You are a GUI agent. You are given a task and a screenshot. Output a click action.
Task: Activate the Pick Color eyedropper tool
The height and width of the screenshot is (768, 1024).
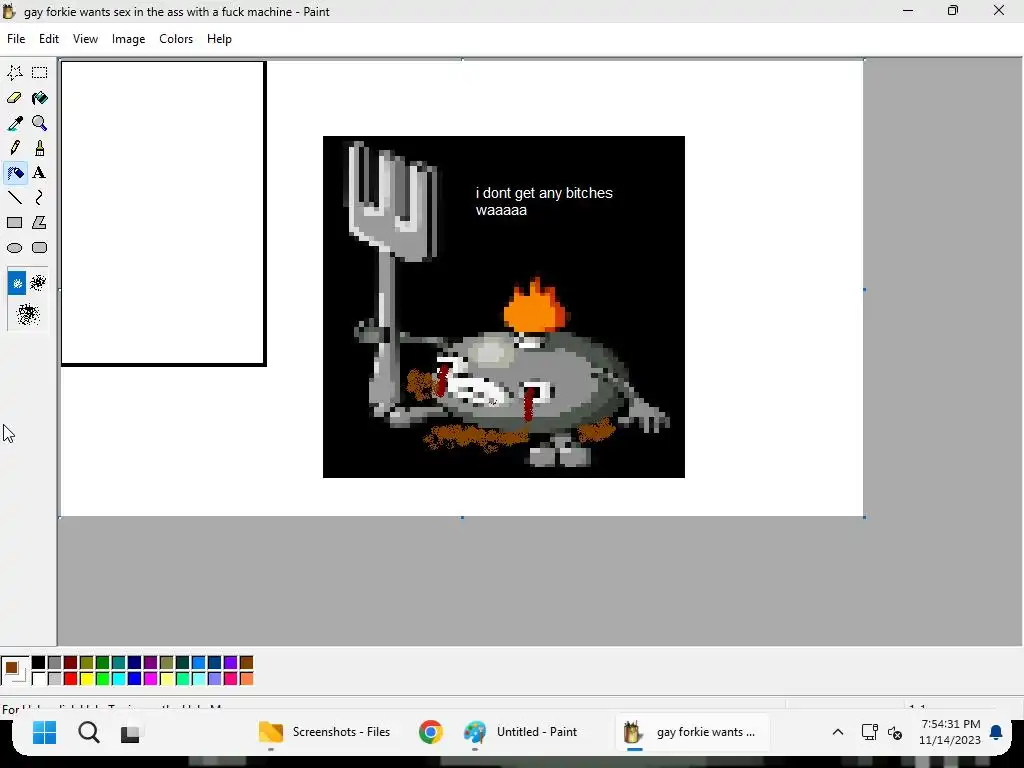[14, 123]
